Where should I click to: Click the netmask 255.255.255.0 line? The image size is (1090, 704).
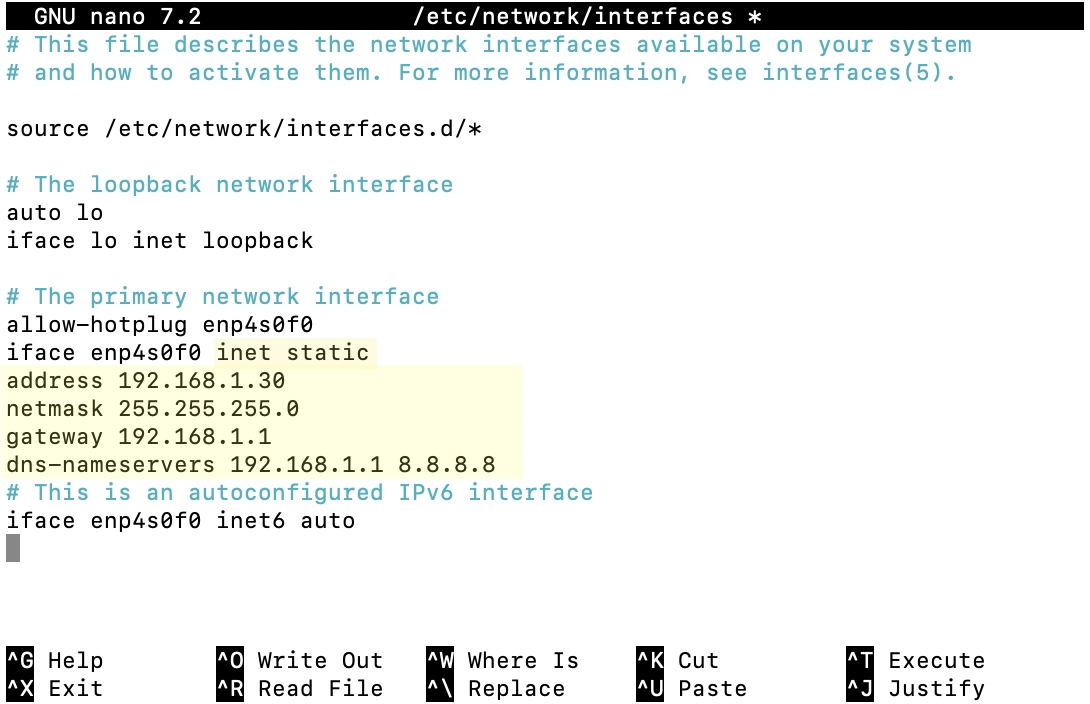click(x=153, y=408)
